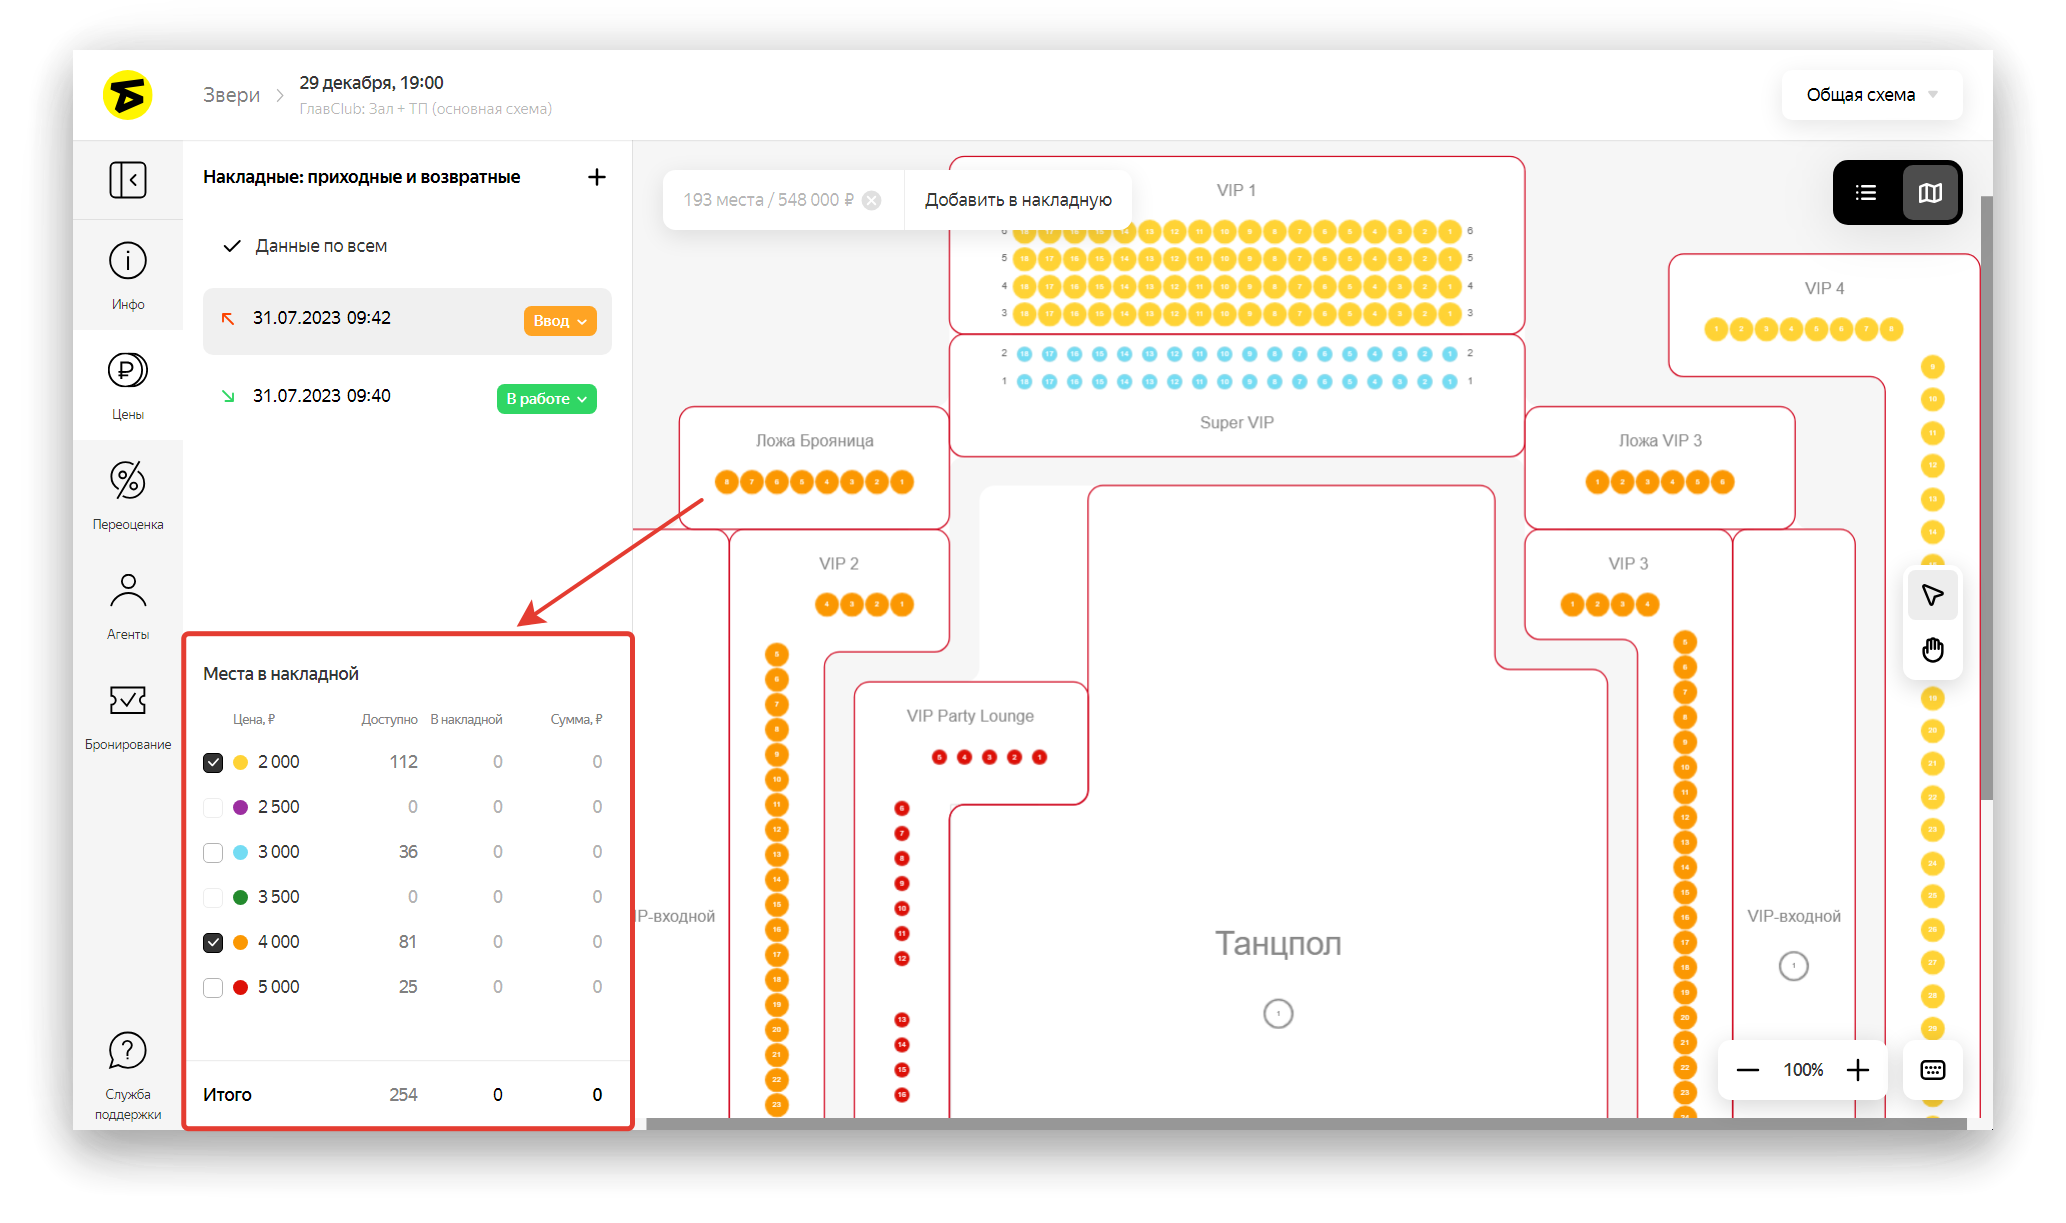Check the 5 000 price checkbox
2066x1223 pixels.
point(213,988)
